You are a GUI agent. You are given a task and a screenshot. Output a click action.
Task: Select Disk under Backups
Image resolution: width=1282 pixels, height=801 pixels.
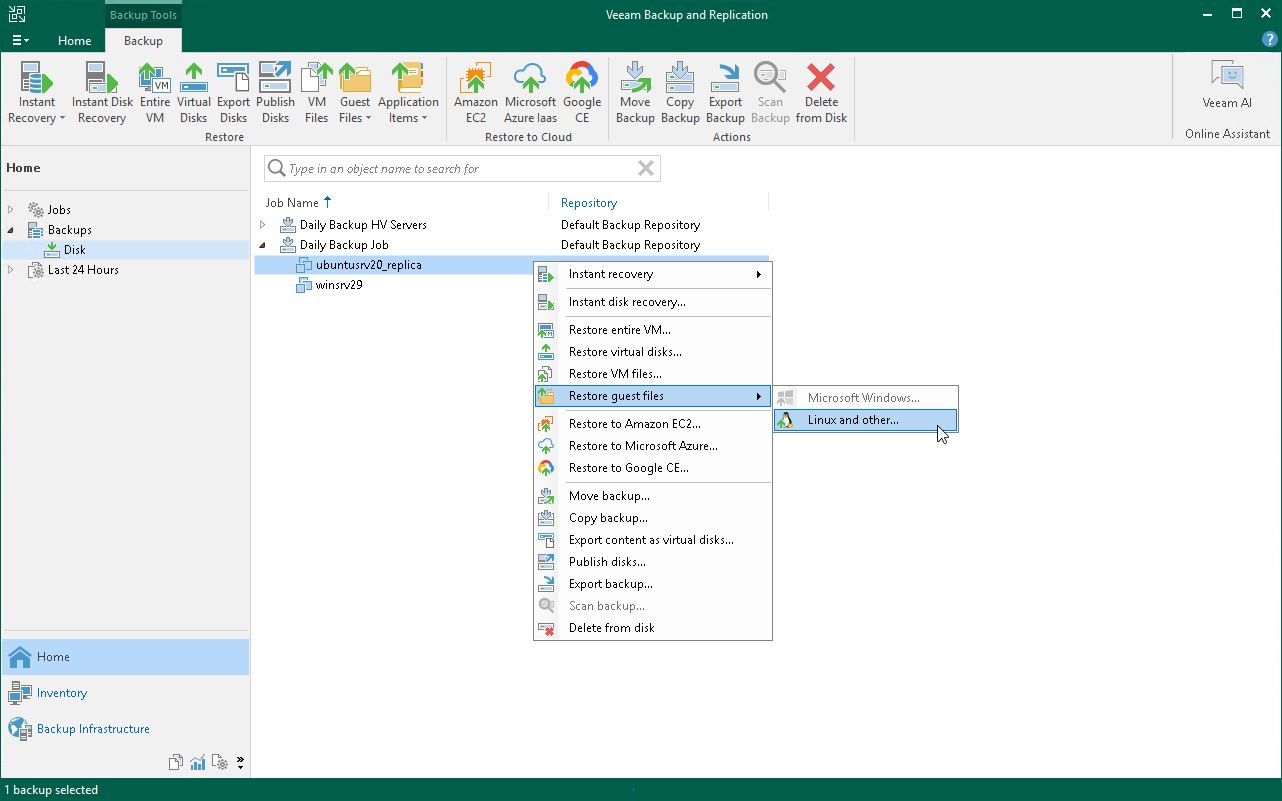(74, 250)
